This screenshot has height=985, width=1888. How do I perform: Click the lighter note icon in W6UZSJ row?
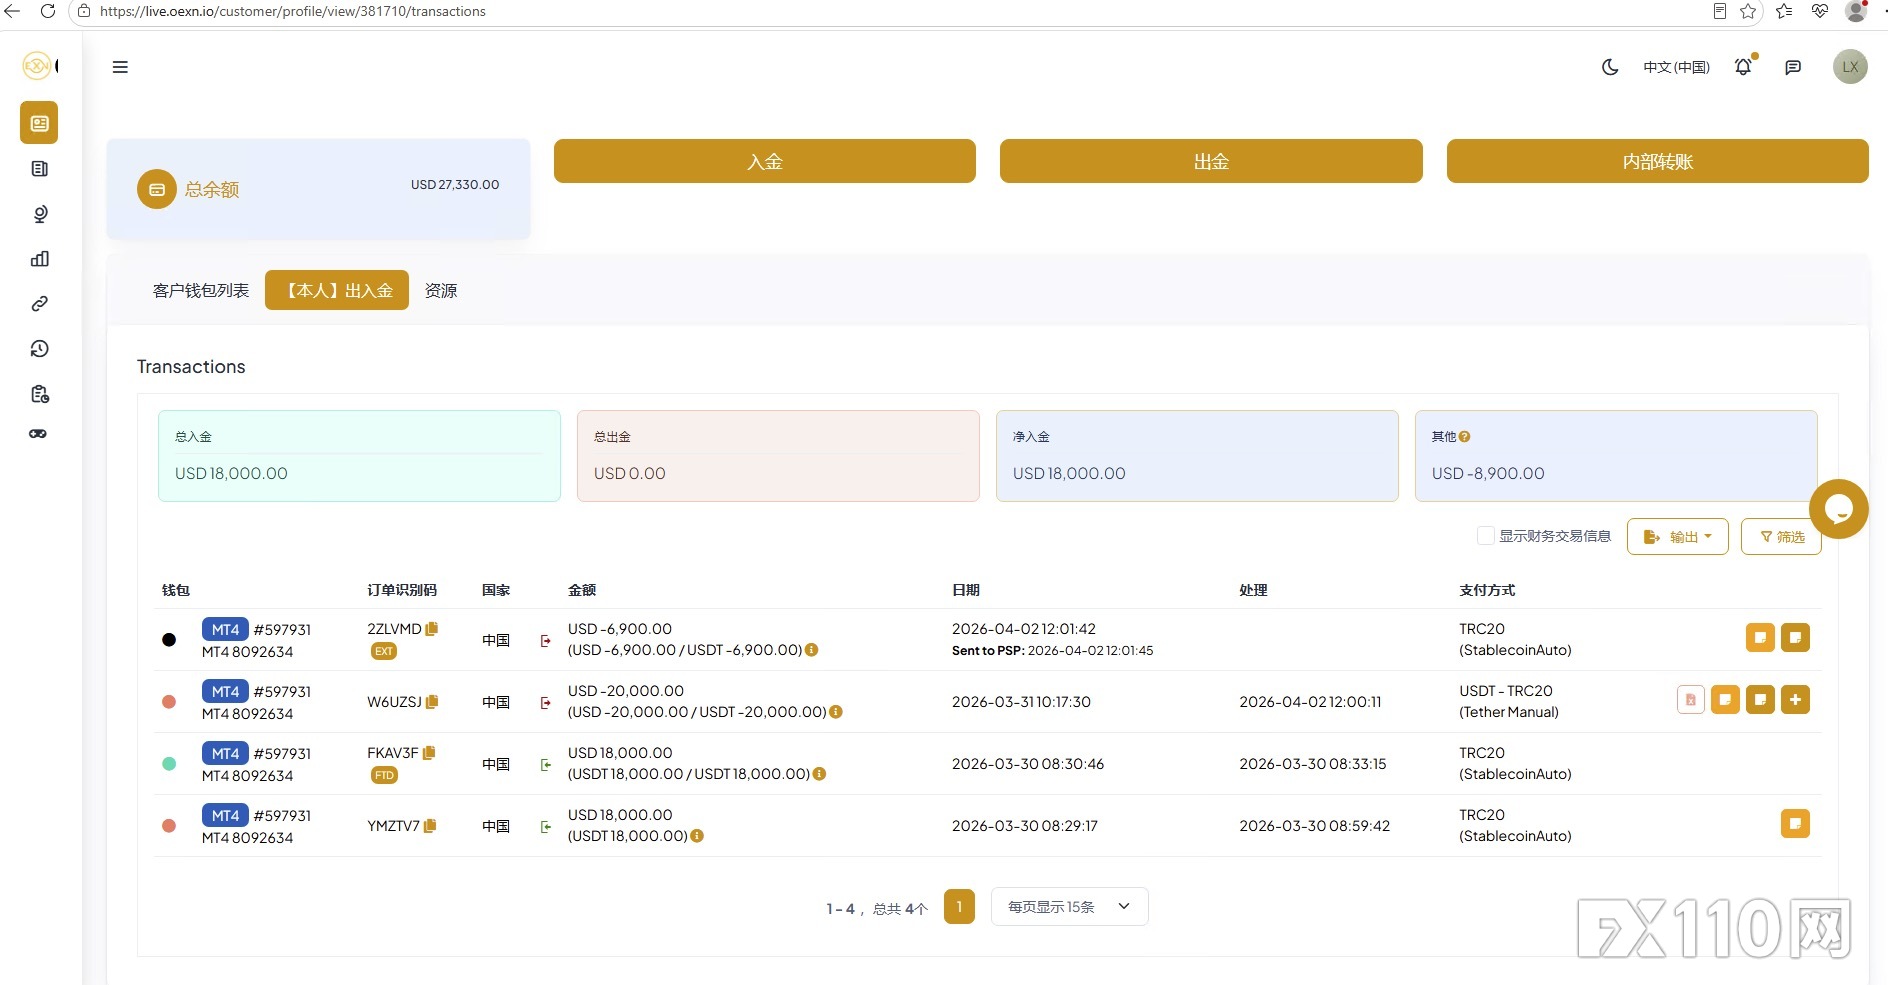[x=1725, y=700]
